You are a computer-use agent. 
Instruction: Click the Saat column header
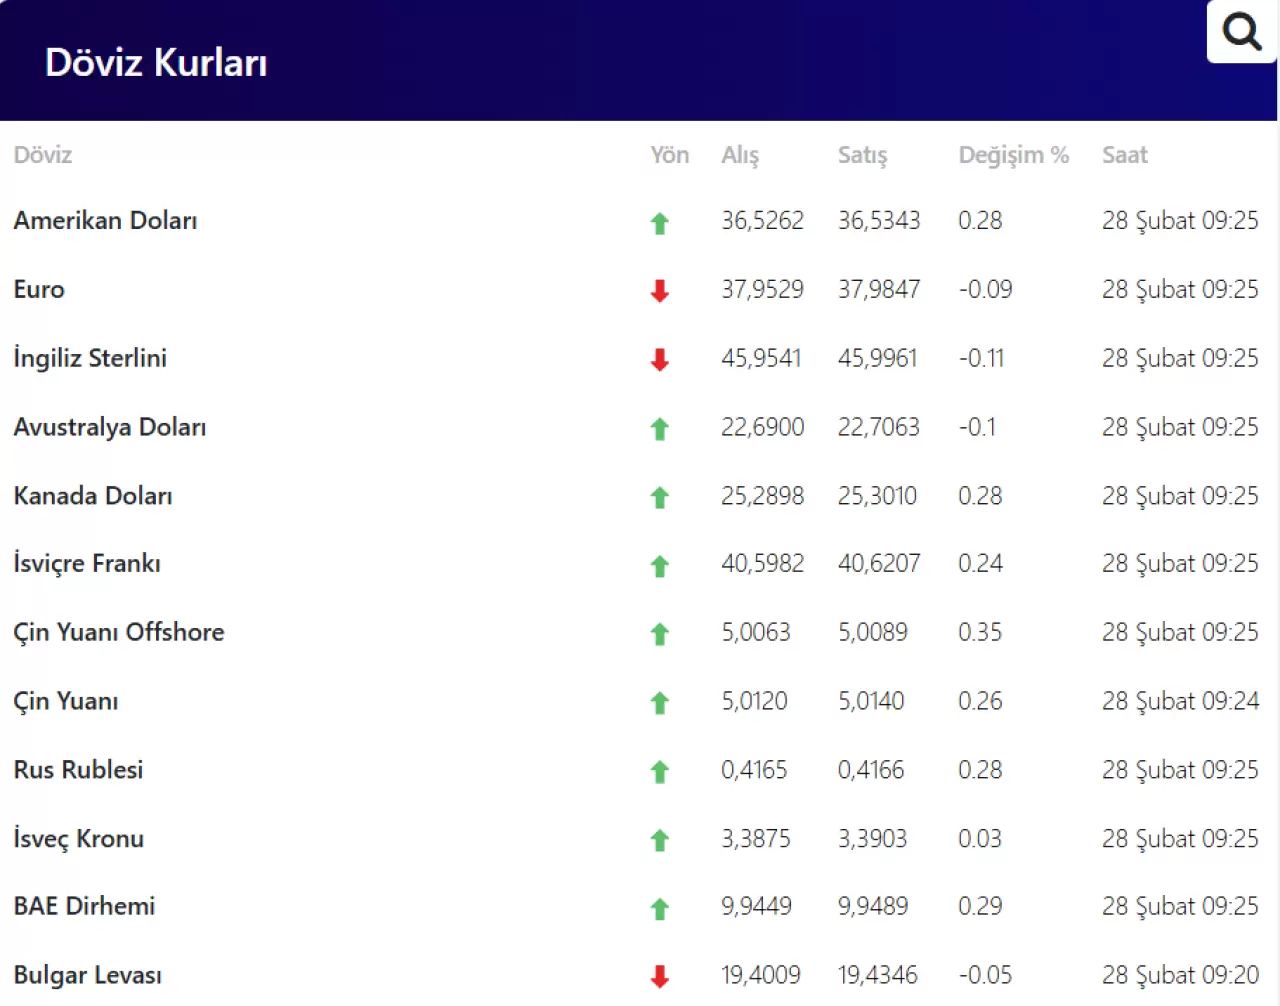[x=1124, y=155]
